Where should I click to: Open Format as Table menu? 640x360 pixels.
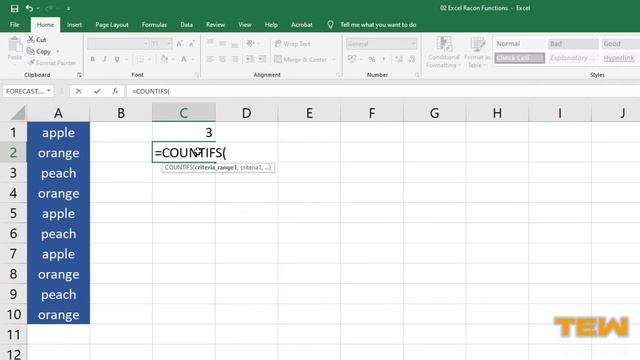coord(476,52)
